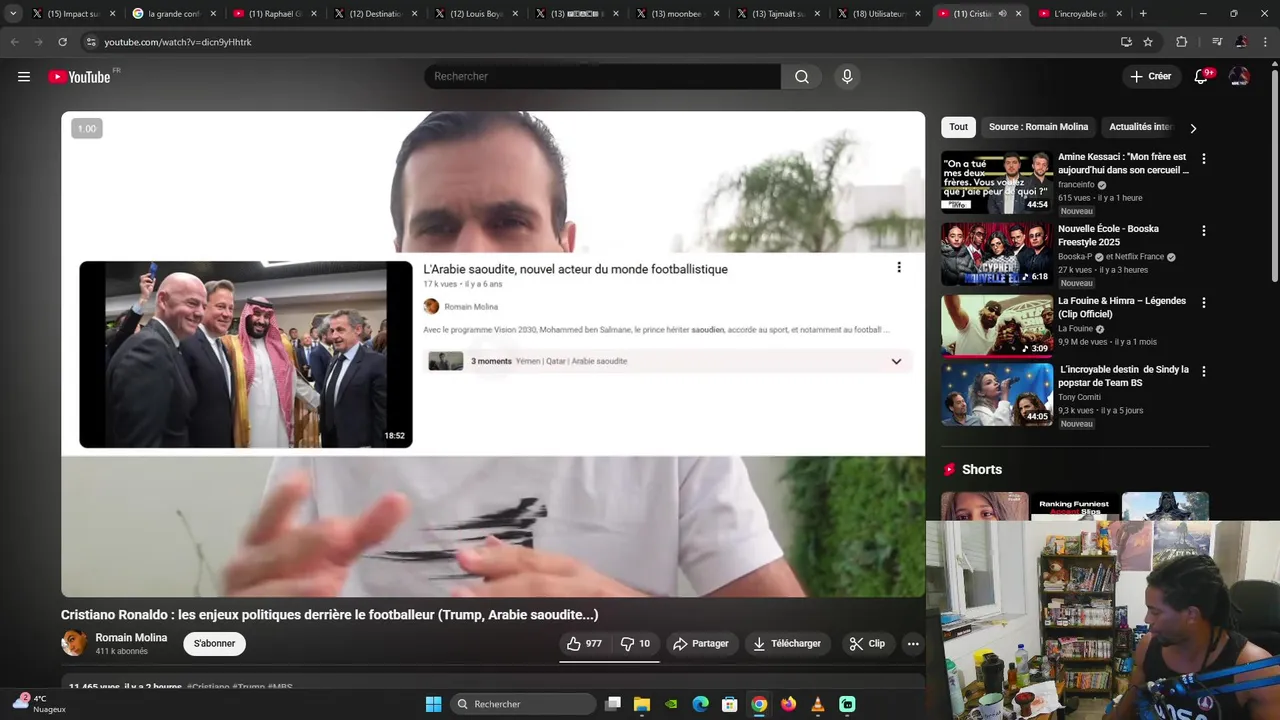Screen dimensions: 1280x720
Task: Open the weather widget 4°C Nuageux
Action: 40,704
